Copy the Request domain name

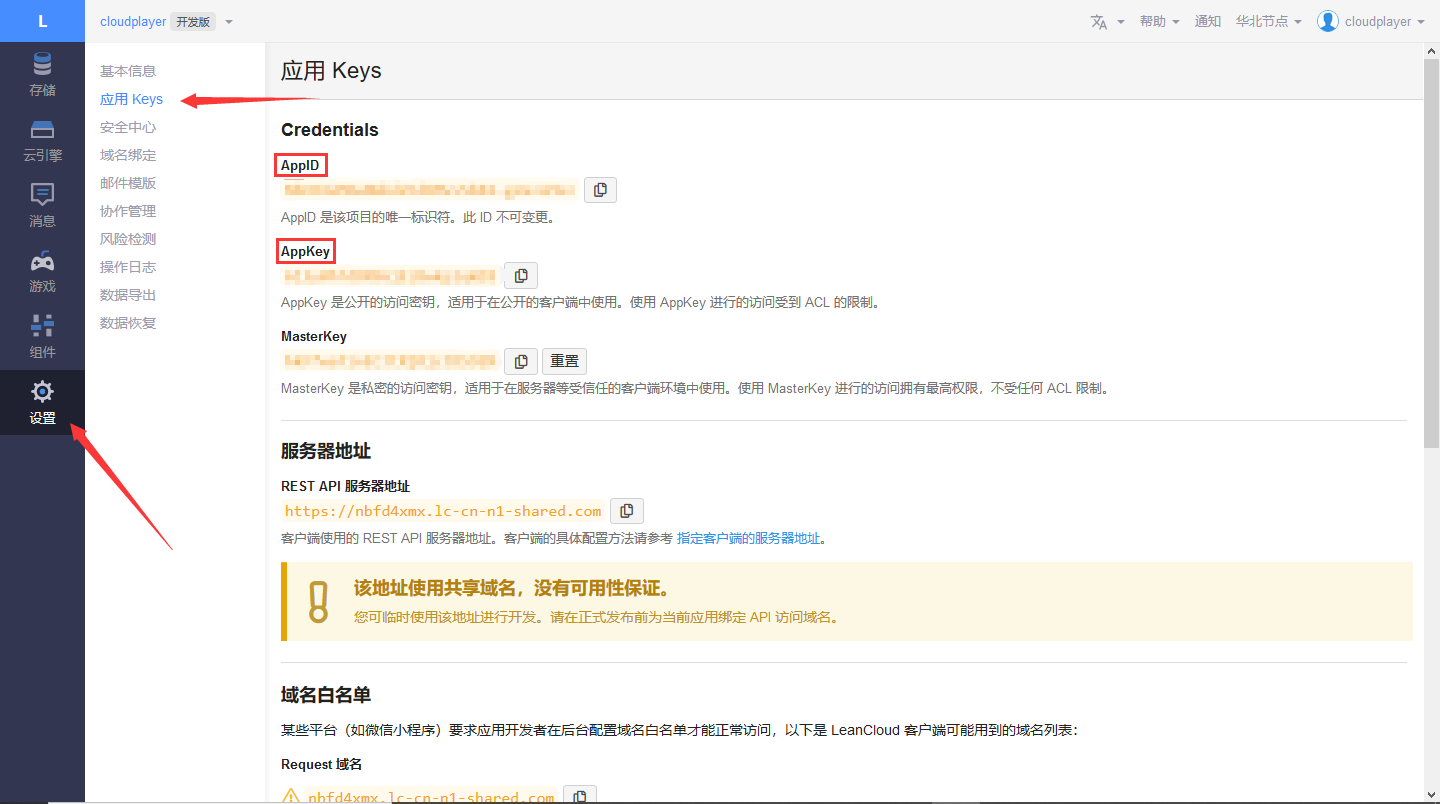tap(580, 797)
